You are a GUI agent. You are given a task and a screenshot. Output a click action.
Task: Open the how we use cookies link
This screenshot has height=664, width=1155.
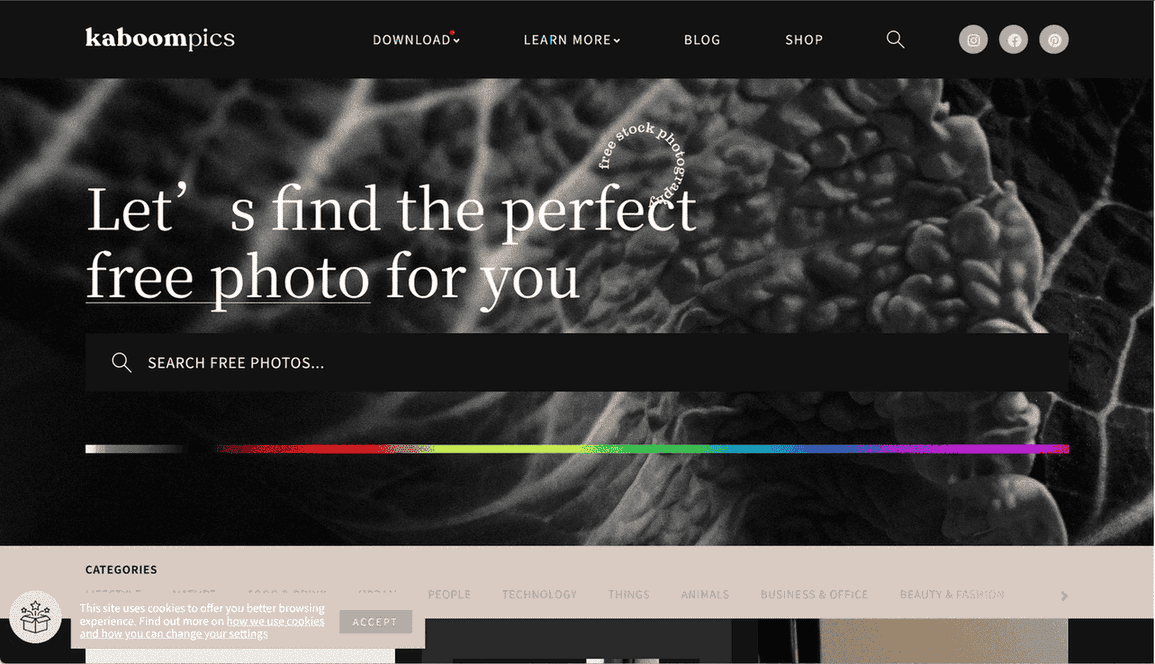275,621
